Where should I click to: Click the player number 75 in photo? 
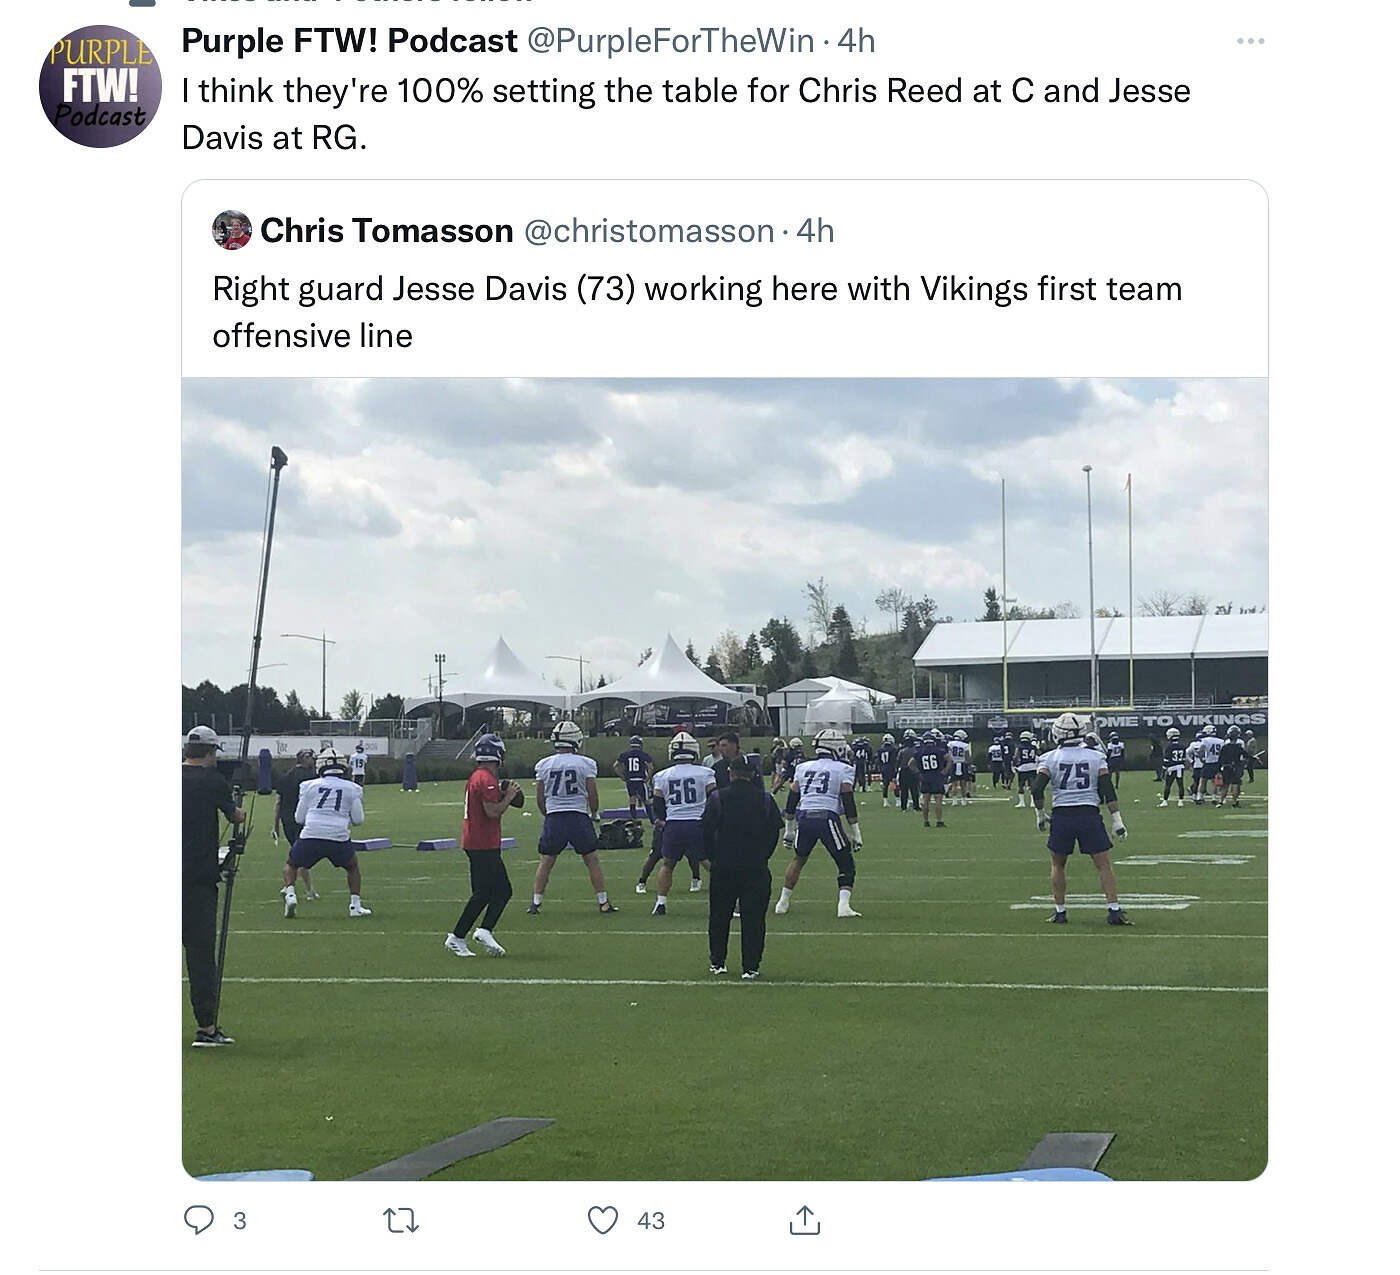pyautogui.click(x=1074, y=777)
